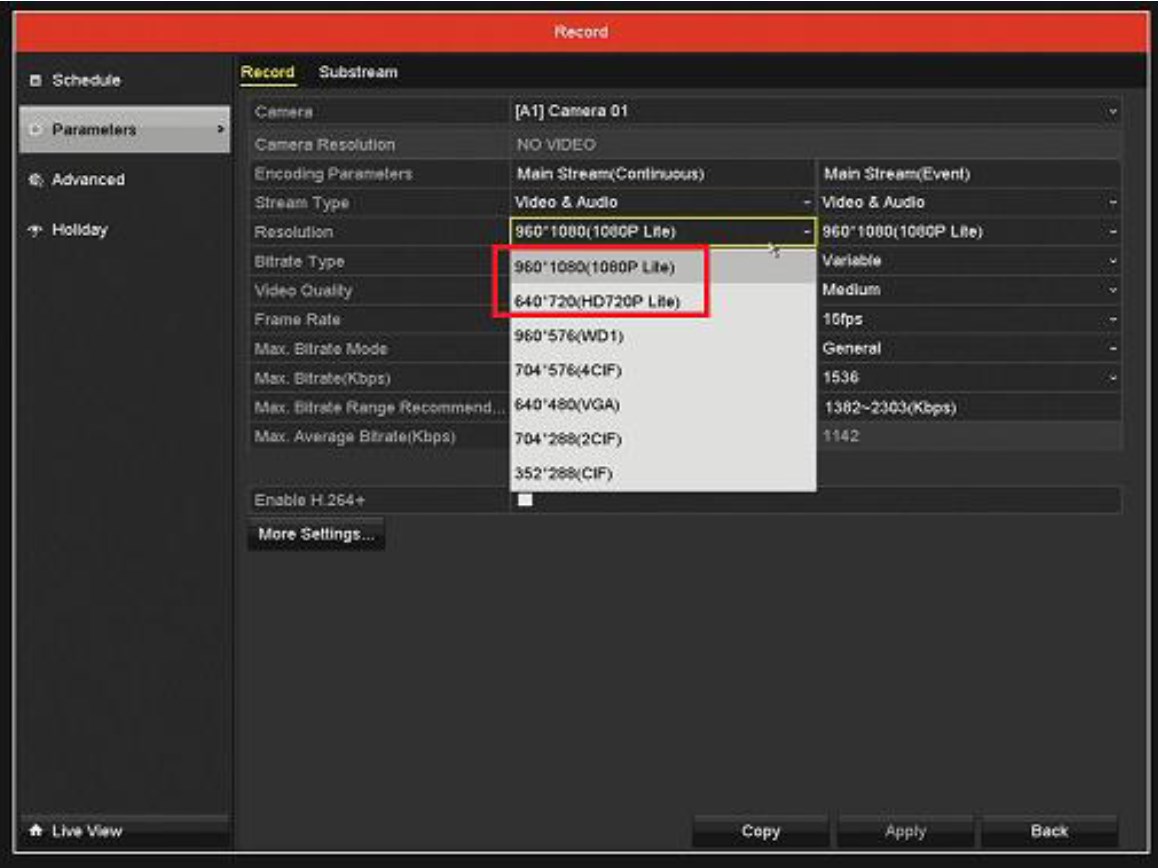This screenshot has width=1160, height=868.
Task: Click the Live View home icon
Action: point(36,831)
